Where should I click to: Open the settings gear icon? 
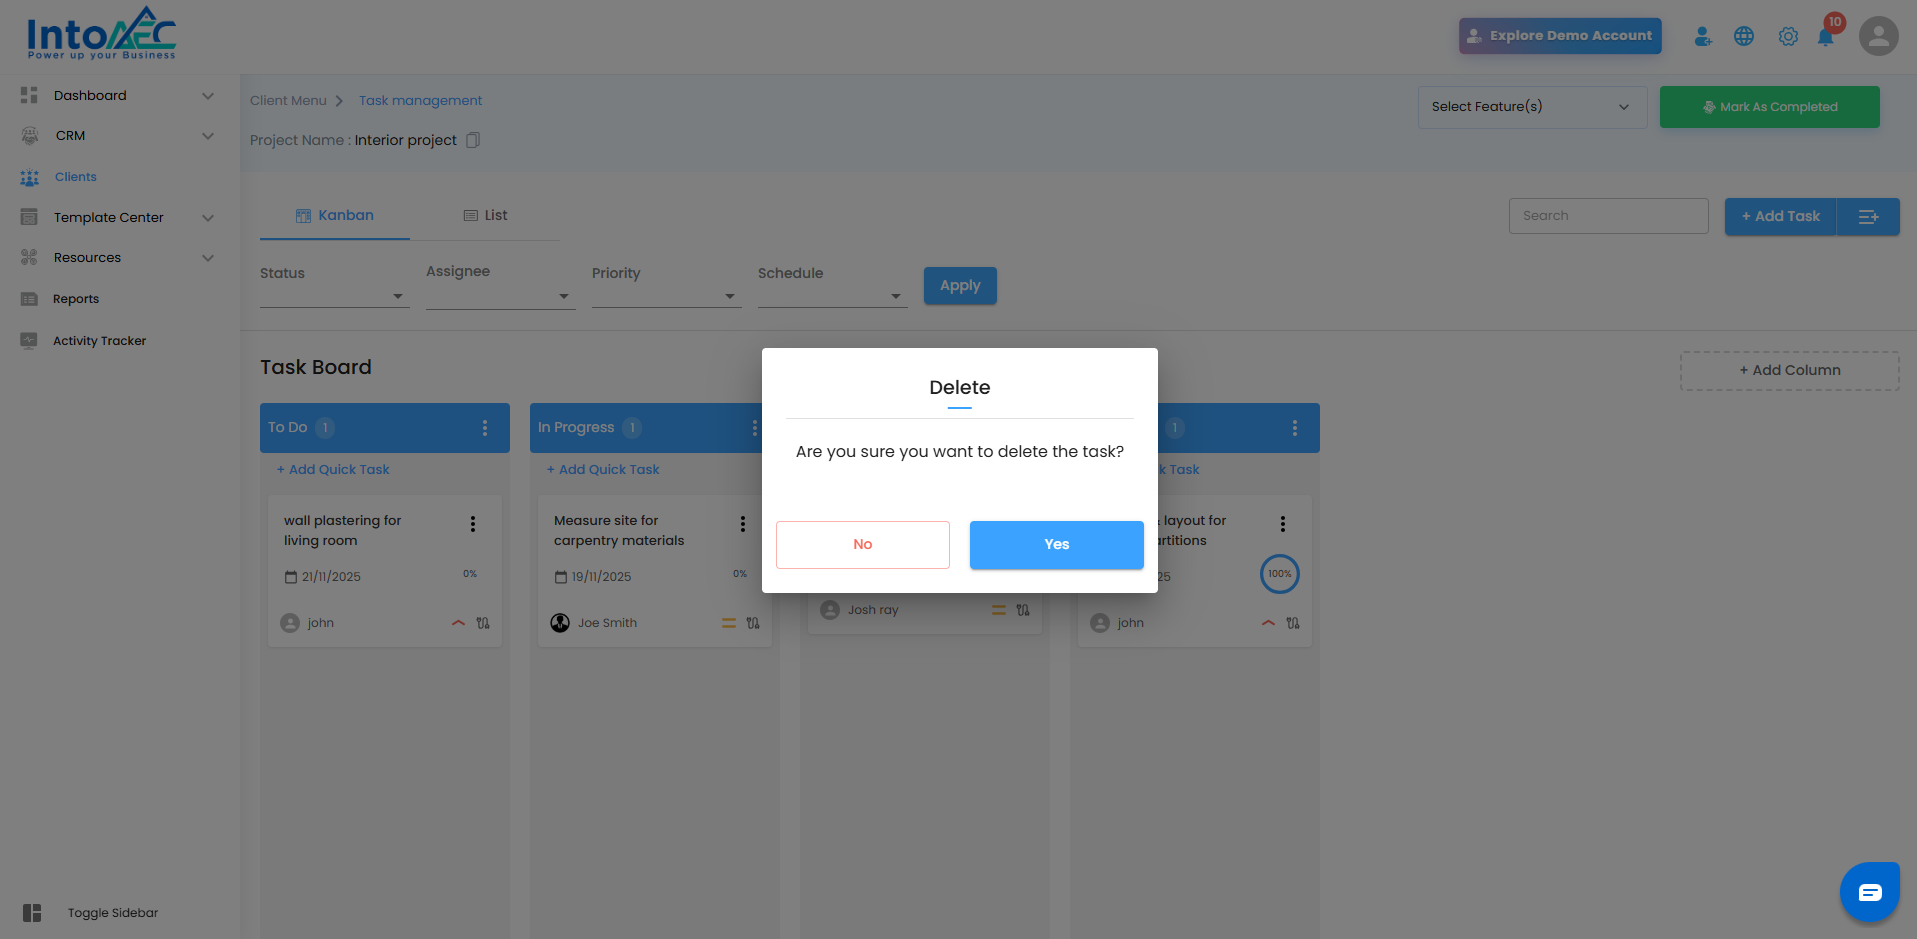click(1788, 37)
